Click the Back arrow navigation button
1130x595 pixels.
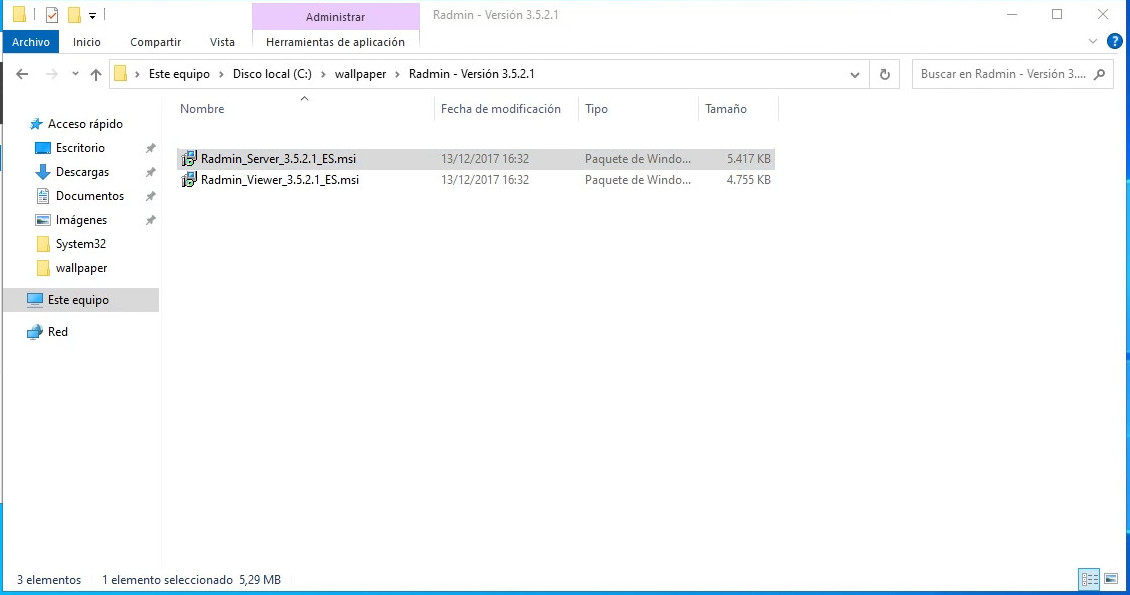[23, 74]
